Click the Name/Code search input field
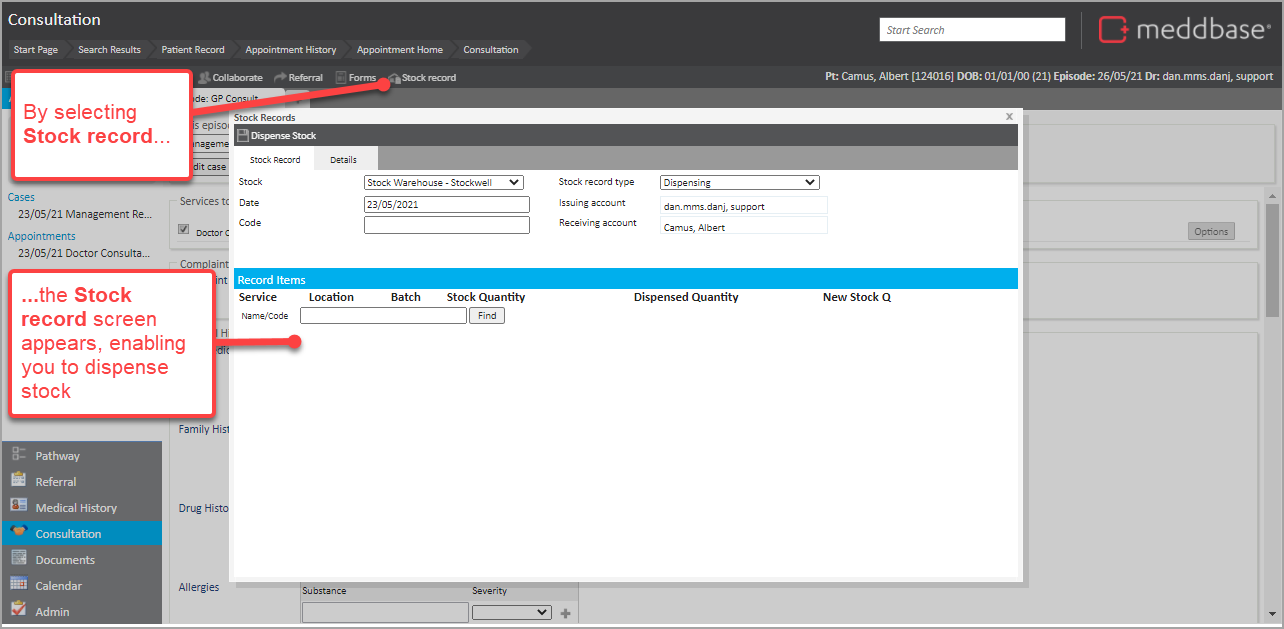 (x=383, y=315)
